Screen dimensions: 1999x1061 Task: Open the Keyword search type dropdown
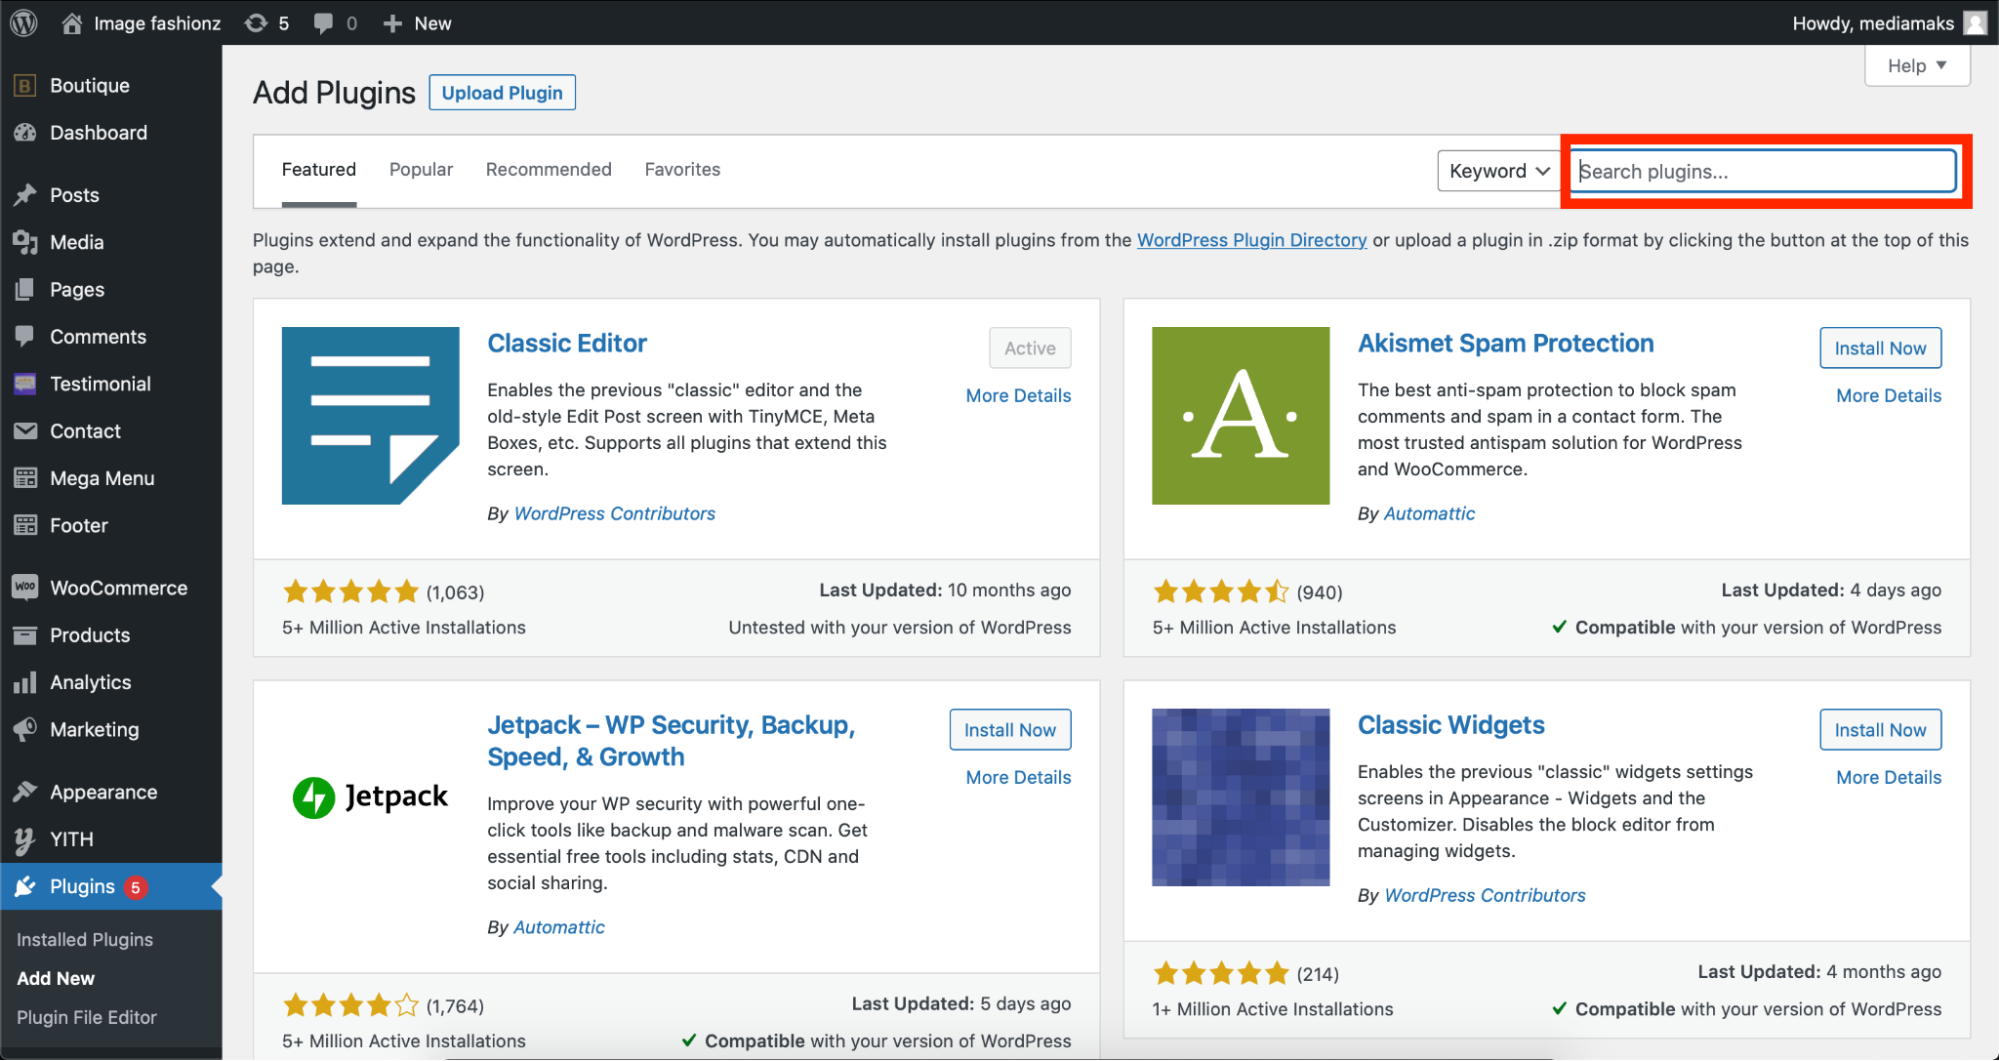coord(1499,171)
